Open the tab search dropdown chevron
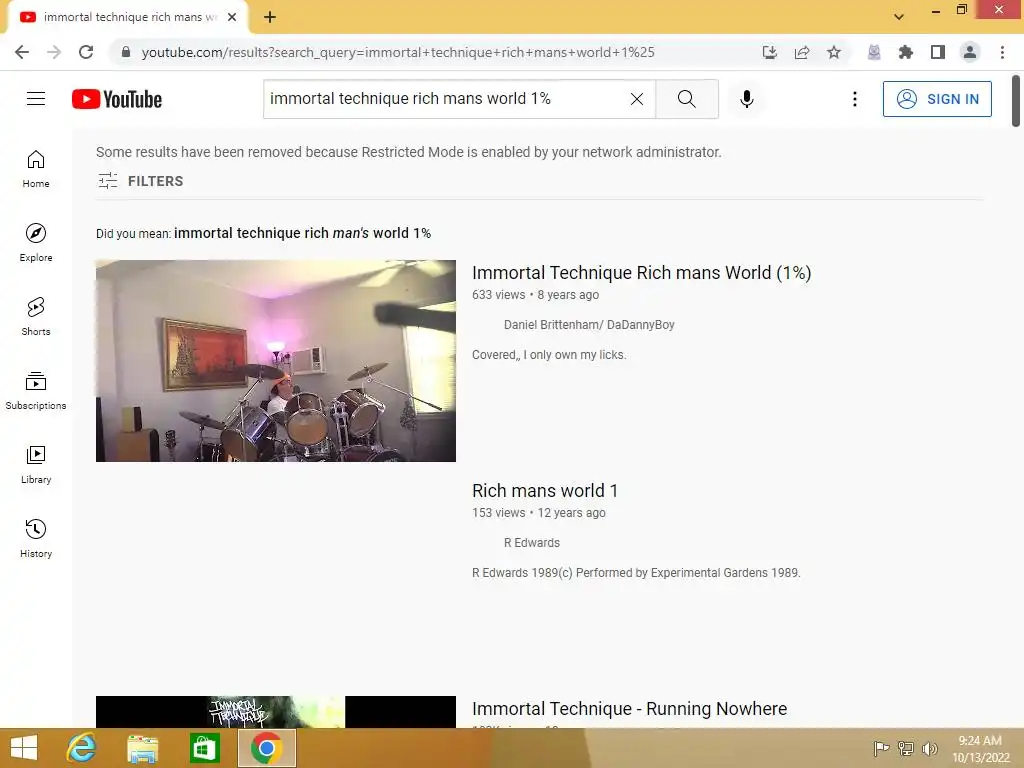Image resolution: width=1024 pixels, height=768 pixels. click(x=899, y=17)
